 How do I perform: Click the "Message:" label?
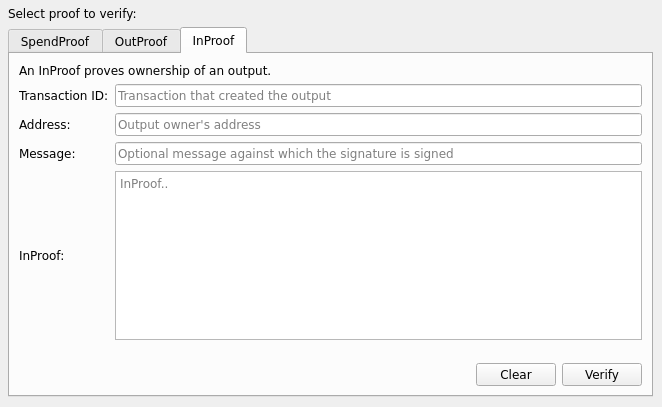tap(47, 154)
